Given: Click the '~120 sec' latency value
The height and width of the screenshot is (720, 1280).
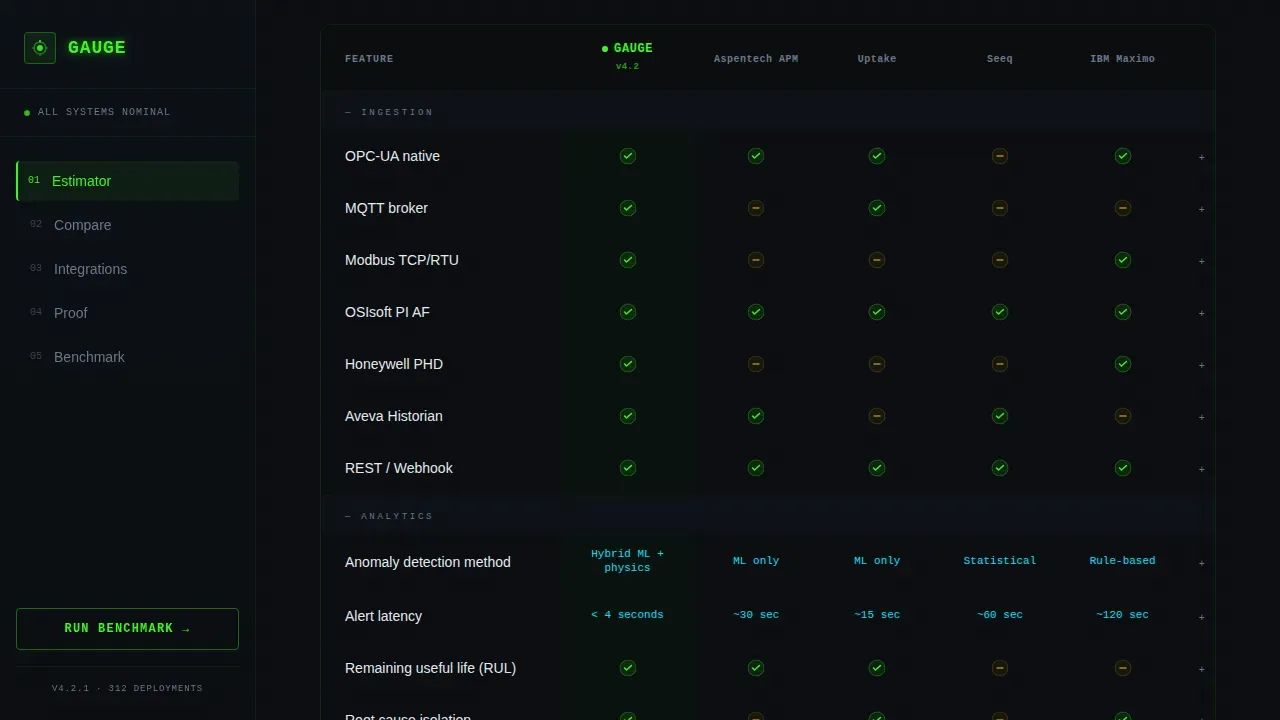Looking at the screenshot, I should tap(1122, 615).
